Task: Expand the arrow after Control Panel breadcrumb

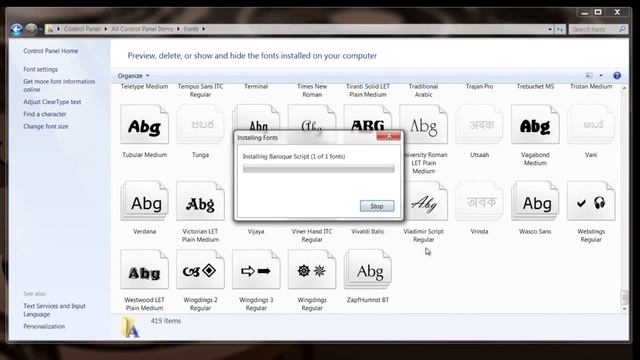Action: (x=106, y=29)
